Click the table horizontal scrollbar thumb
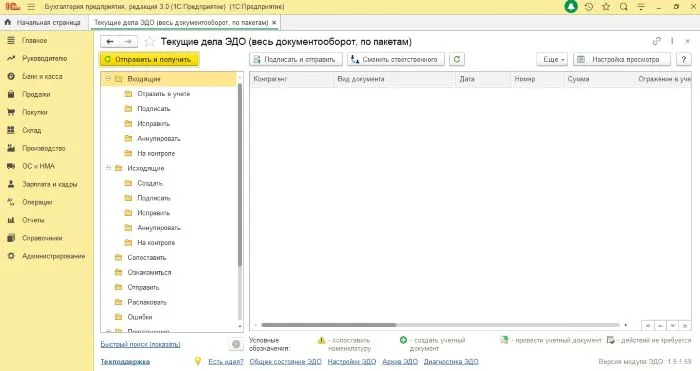Viewport: 700px width, 371px height. tap(329, 325)
